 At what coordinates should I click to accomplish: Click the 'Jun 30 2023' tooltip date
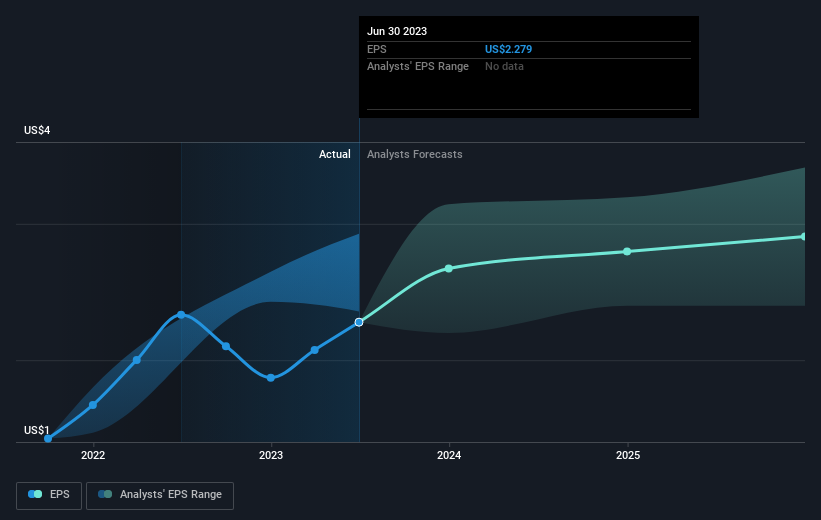click(397, 31)
